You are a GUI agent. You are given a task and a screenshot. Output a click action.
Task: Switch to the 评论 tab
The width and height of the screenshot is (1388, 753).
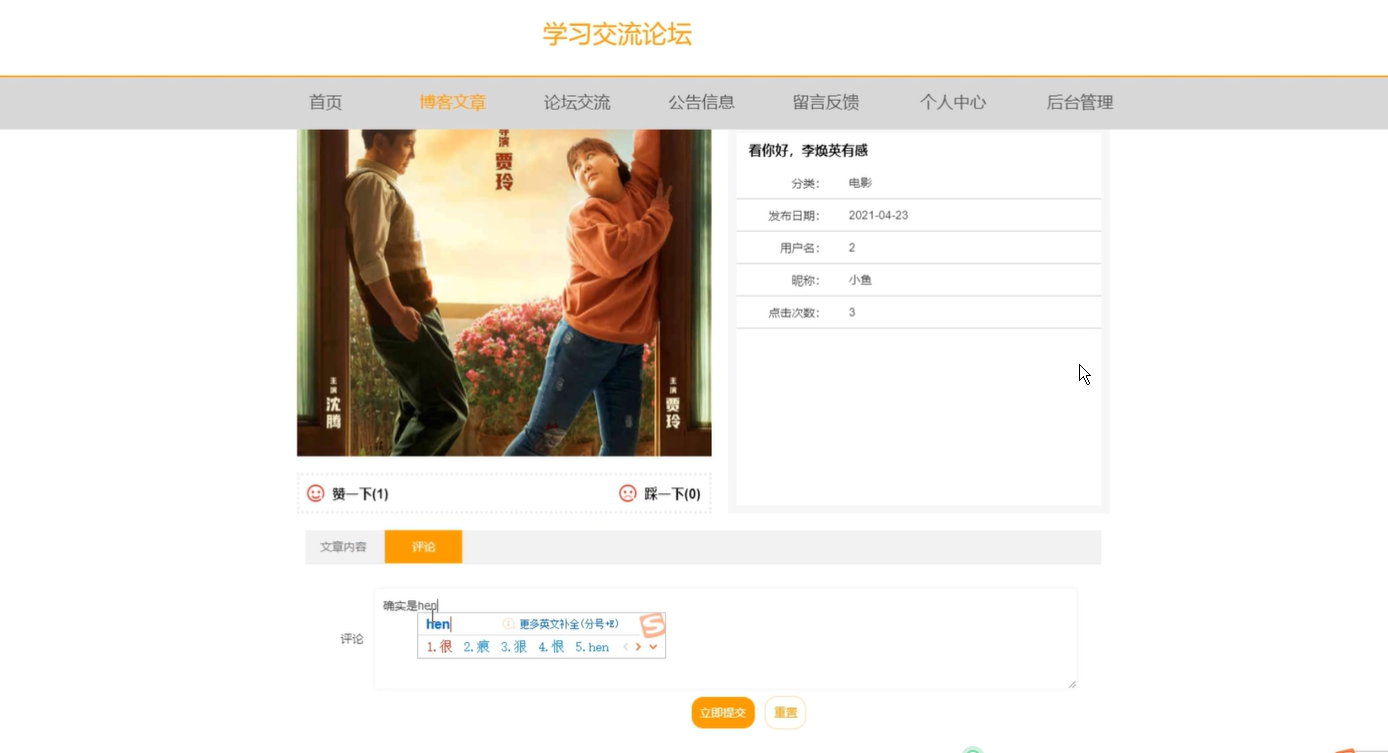pyautogui.click(x=423, y=547)
